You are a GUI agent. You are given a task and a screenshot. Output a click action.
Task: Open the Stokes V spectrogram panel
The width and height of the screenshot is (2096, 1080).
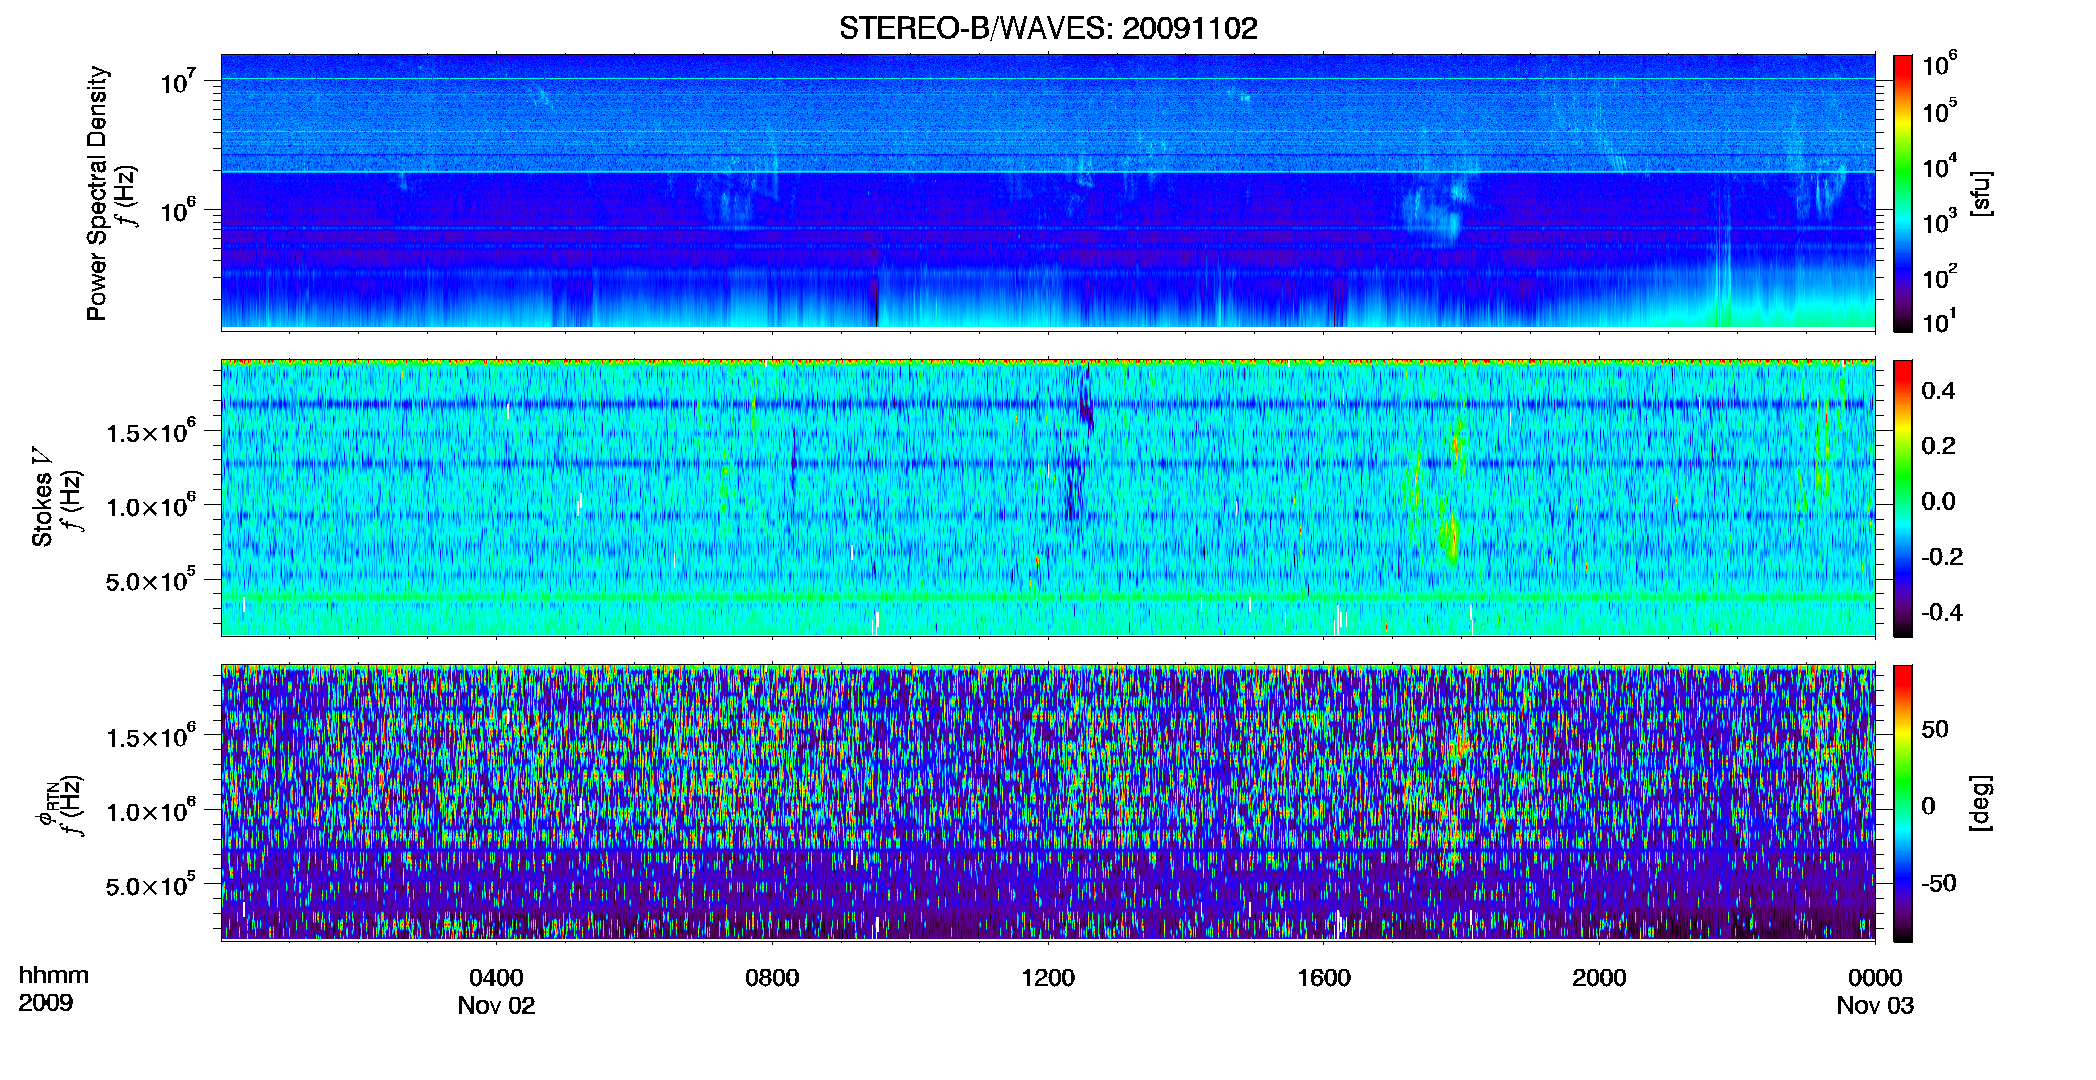coord(1048,497)
